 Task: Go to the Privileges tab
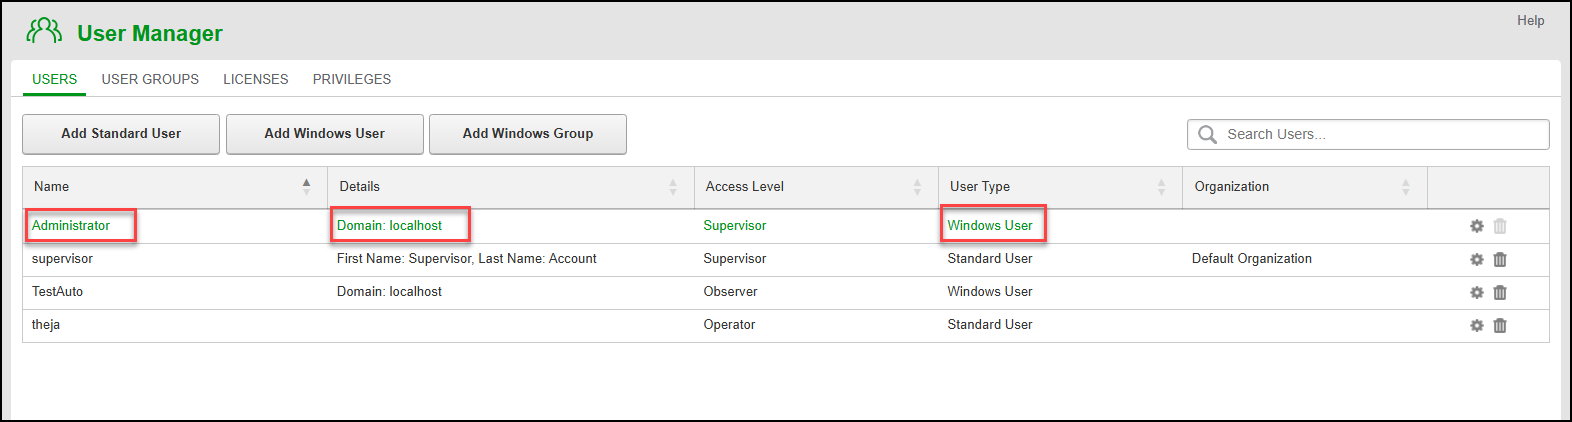(x=352, y=79)
